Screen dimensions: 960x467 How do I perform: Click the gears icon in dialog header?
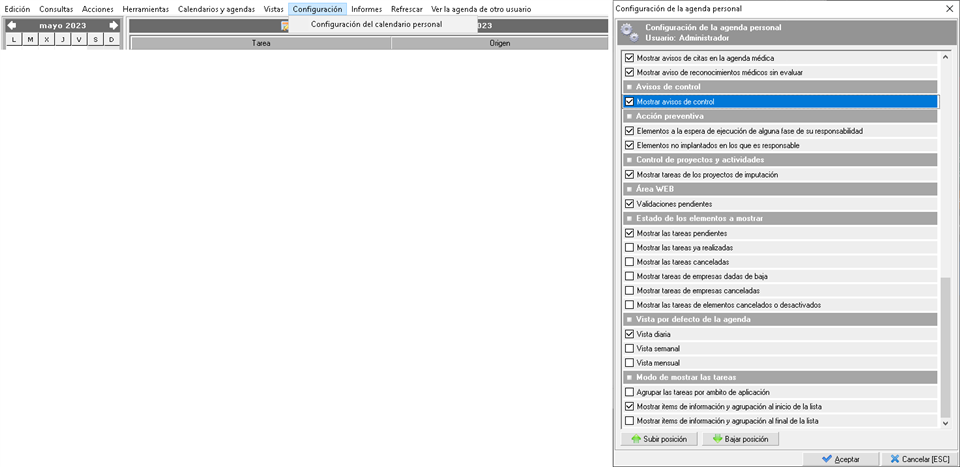(x=629, y=32)
